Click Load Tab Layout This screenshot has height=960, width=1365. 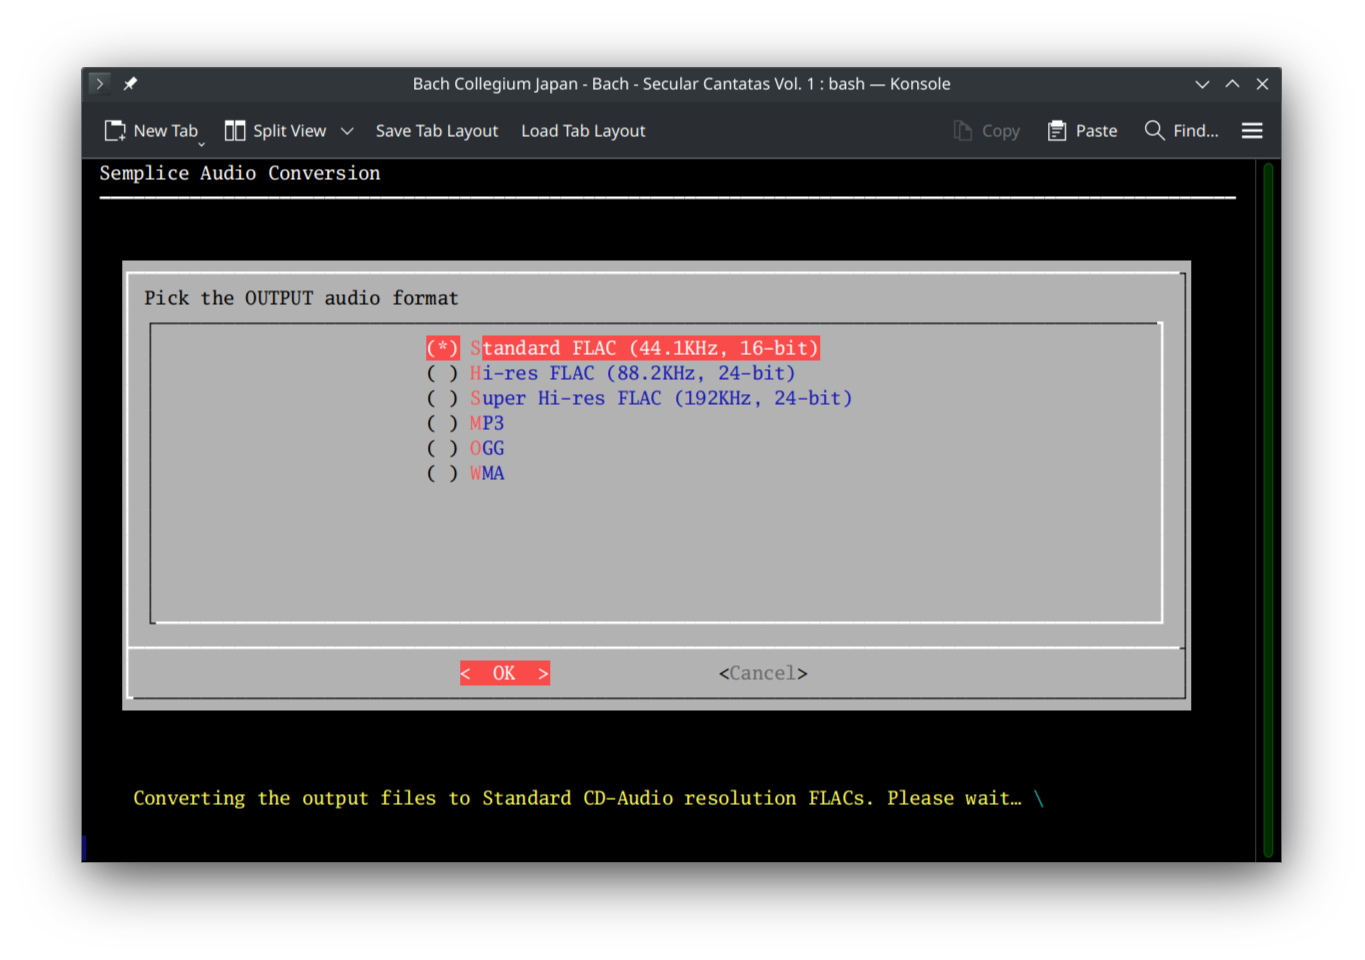click(583, 130)
